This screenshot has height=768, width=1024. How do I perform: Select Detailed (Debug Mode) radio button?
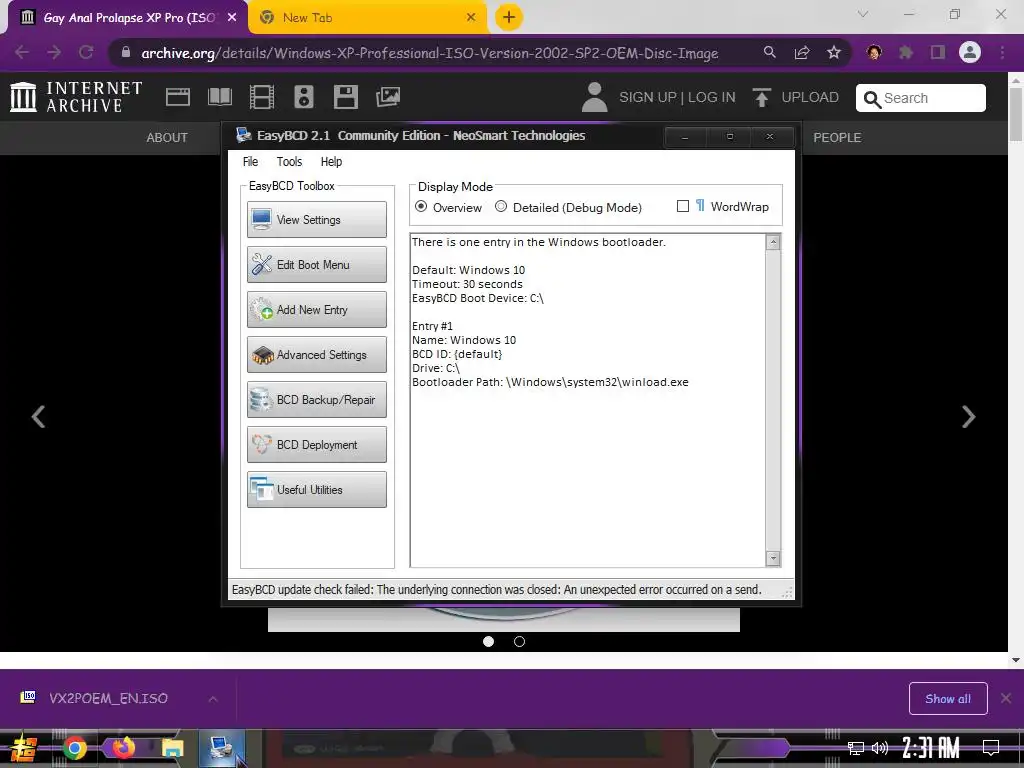pyautogui.click(x=501, y=206)
